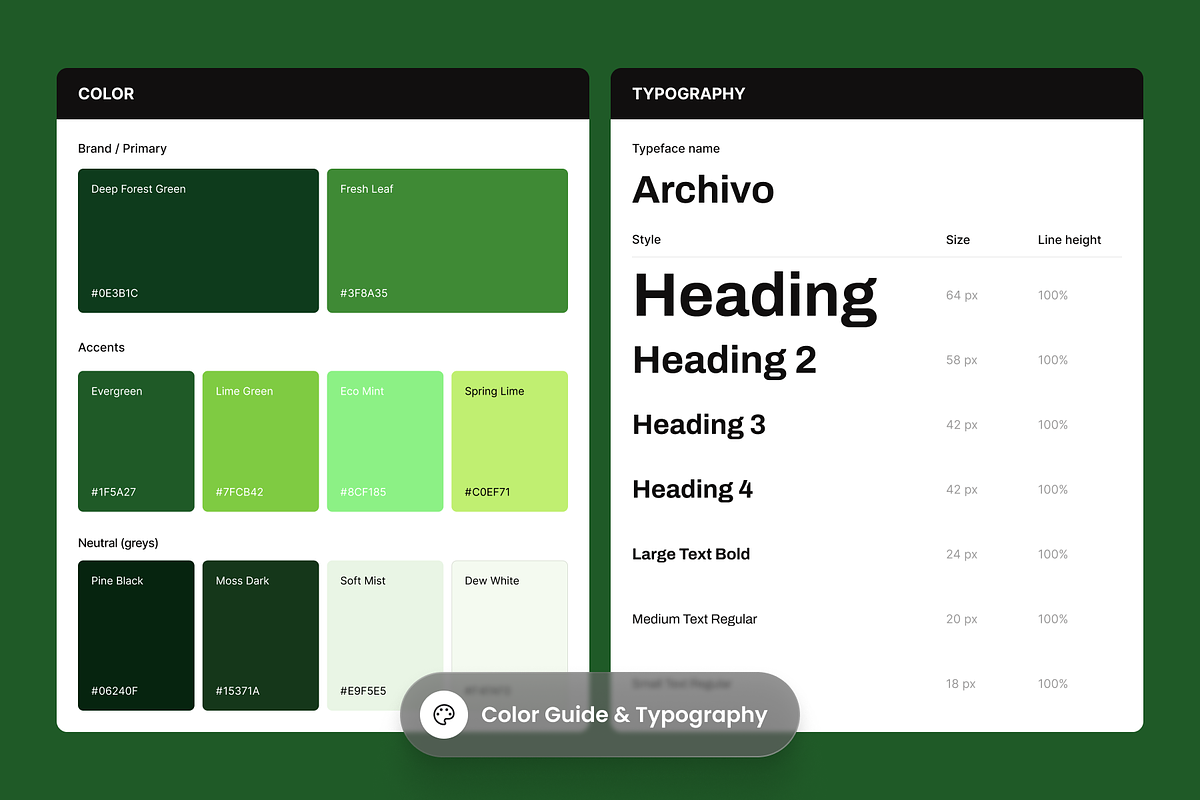Click the 100% line height for Heading 2
The image size is (1200, 800).
tap(1053, 360)
